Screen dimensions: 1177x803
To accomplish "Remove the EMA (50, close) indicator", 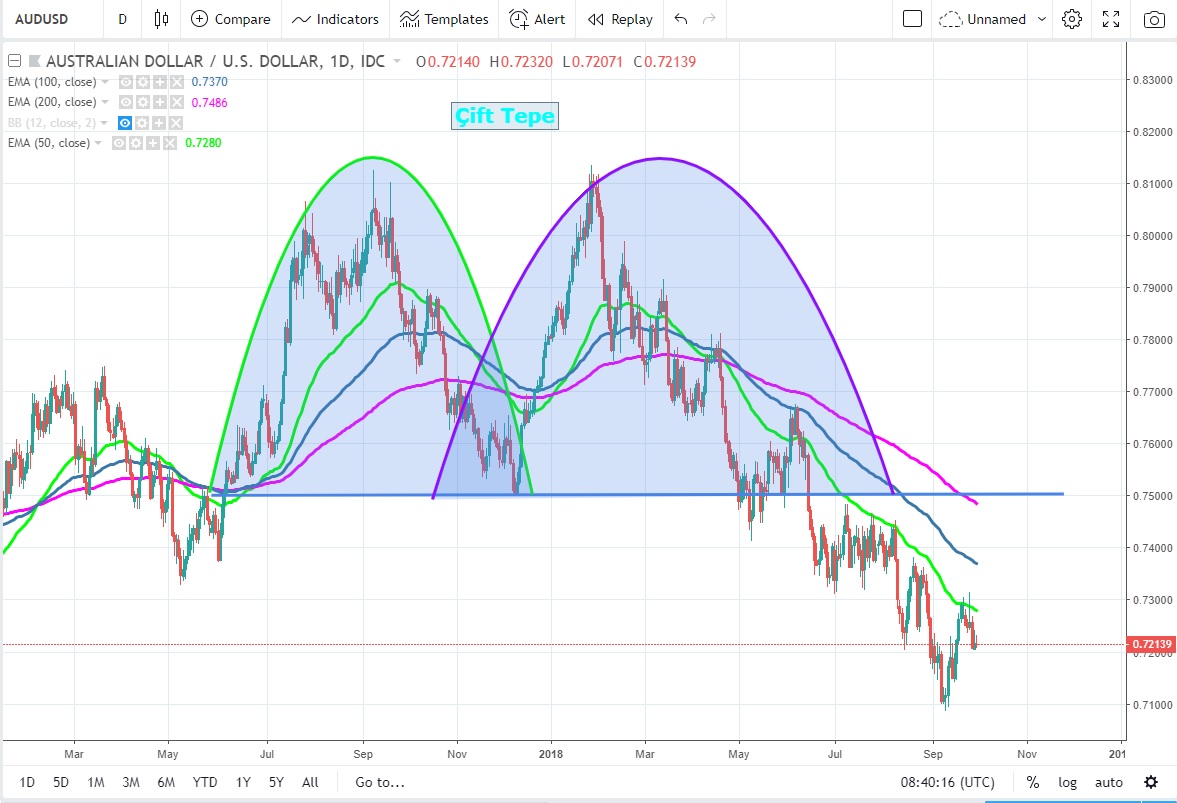I will (169, 143).
